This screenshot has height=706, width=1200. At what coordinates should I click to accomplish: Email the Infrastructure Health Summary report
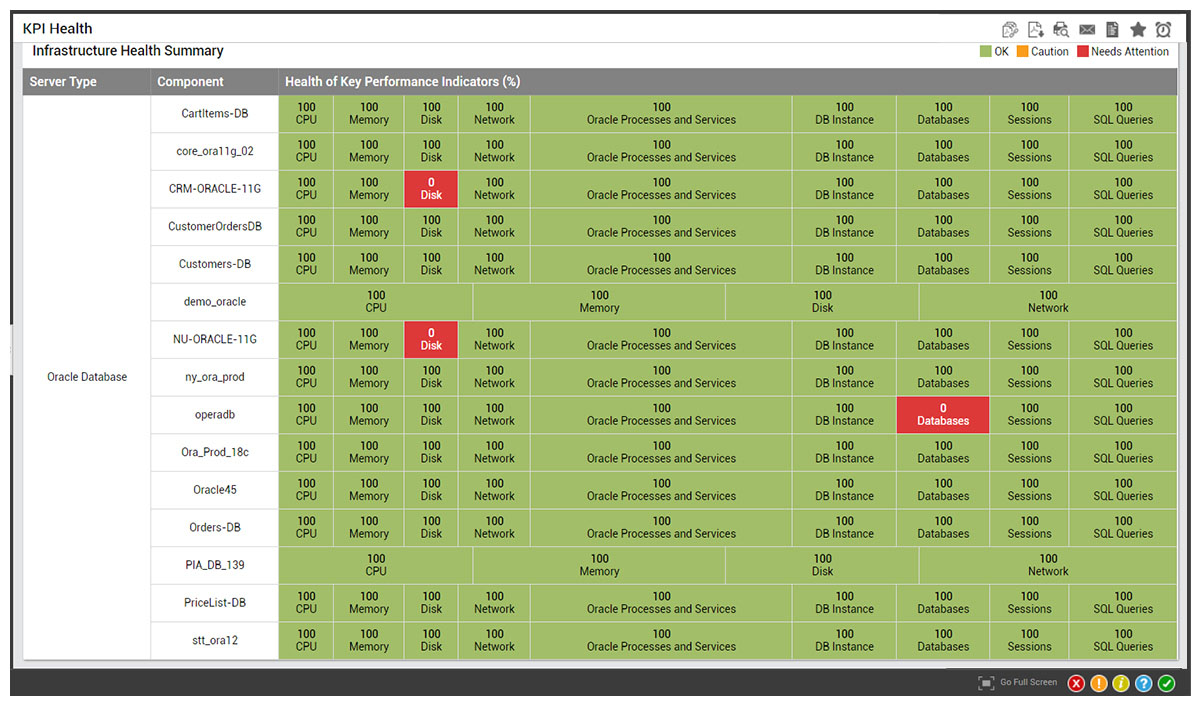pos(1087,29)
